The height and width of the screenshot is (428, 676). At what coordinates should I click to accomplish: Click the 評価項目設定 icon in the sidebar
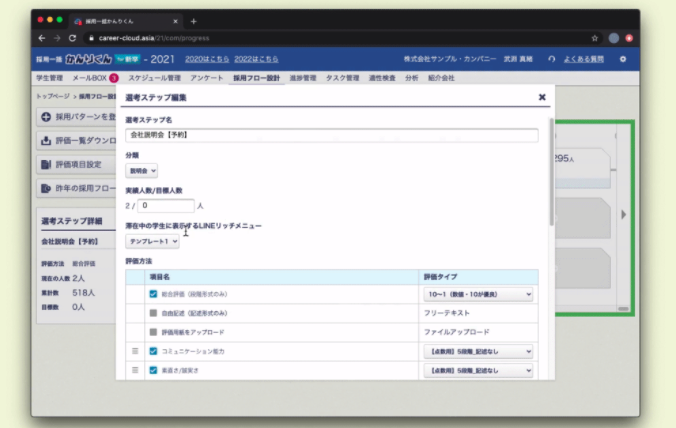click(x=46, y=164)
